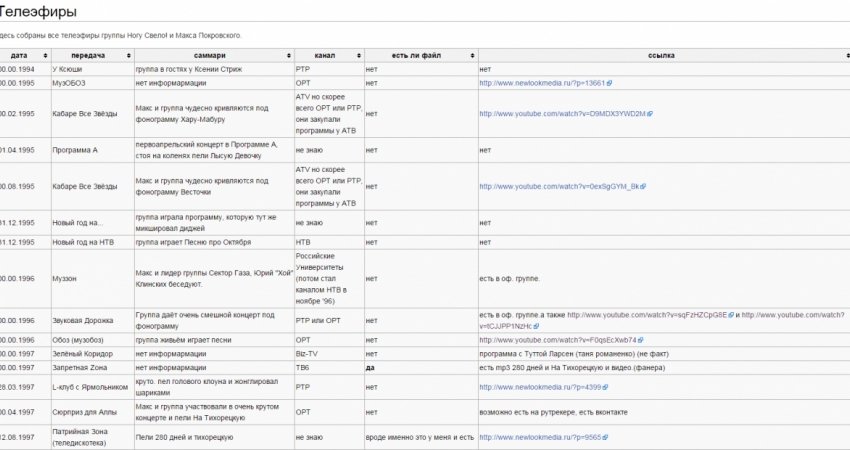The height and width of the screenshot is (450, 850).
Task: Click sort arrows in the «дата» column header
Action: [44, 55]
